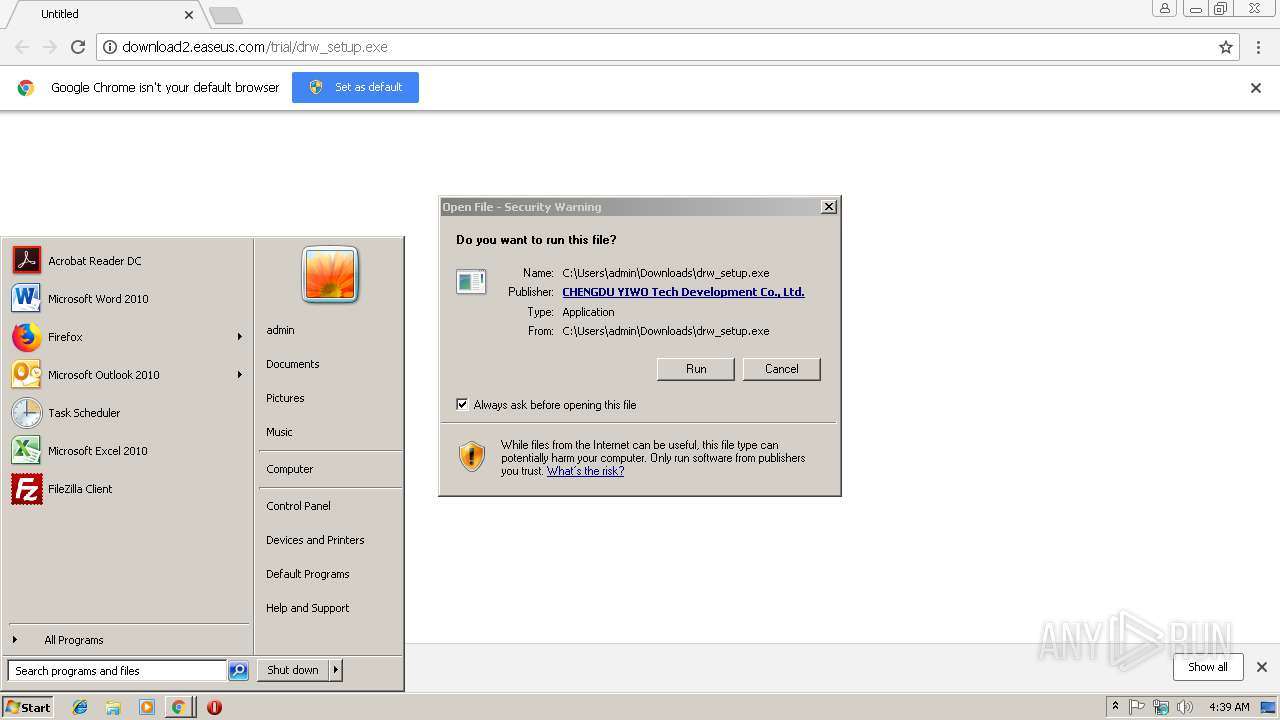Open Windows Media Player from taskbar

point(146,707)
